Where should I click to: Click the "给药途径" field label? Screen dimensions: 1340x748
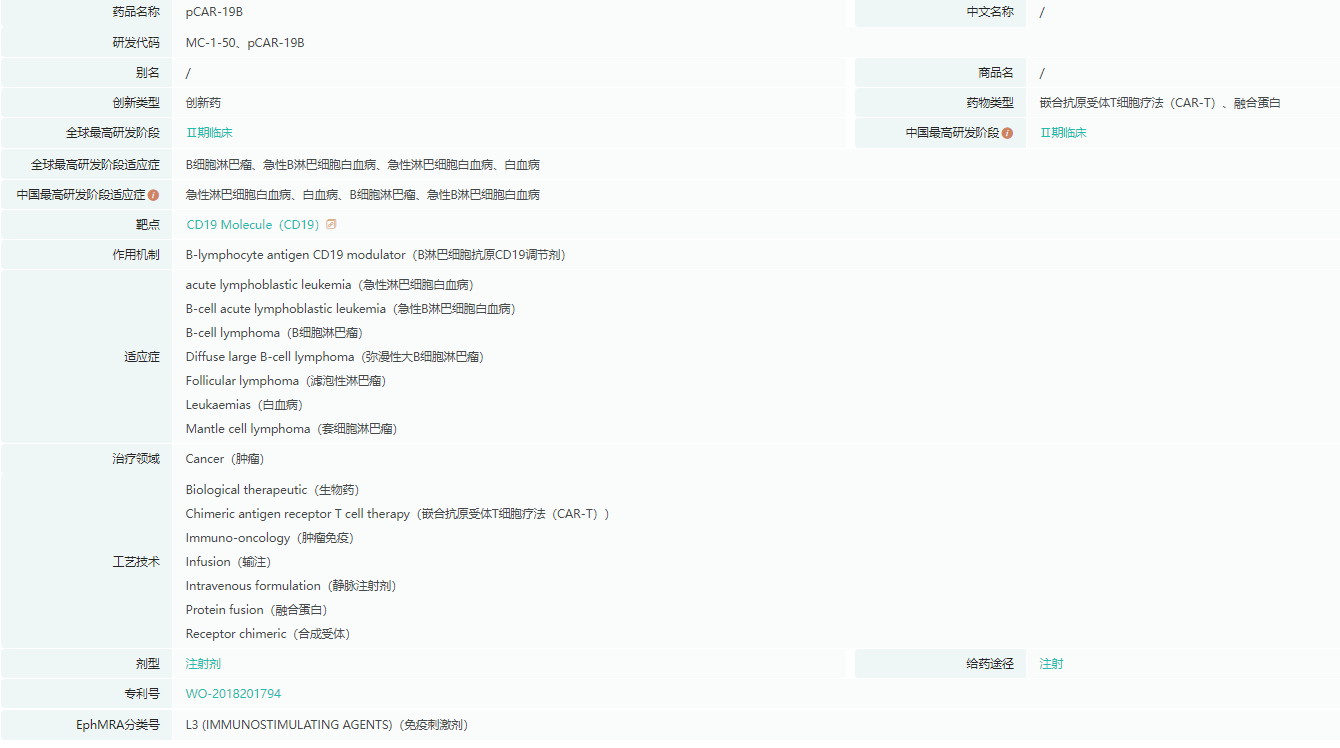(990, 664)
